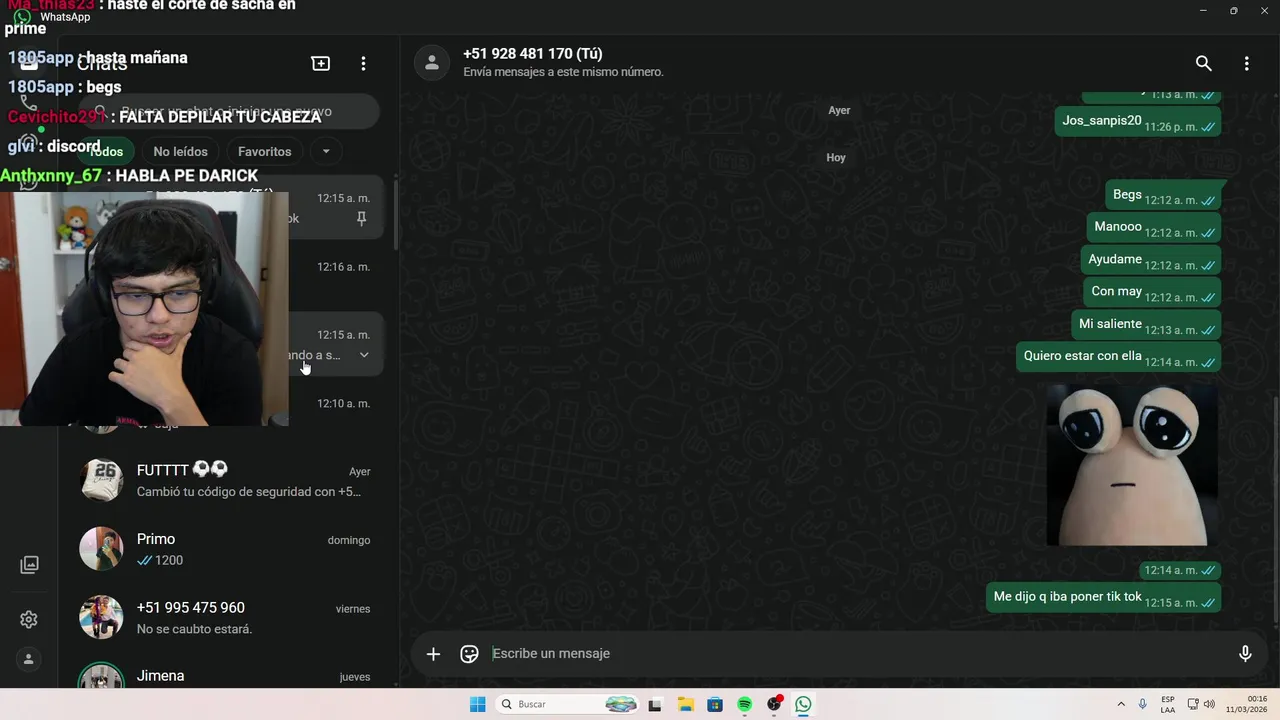Open chat with +51 995 475 960

pyautogui.click(x=230, y=618)
